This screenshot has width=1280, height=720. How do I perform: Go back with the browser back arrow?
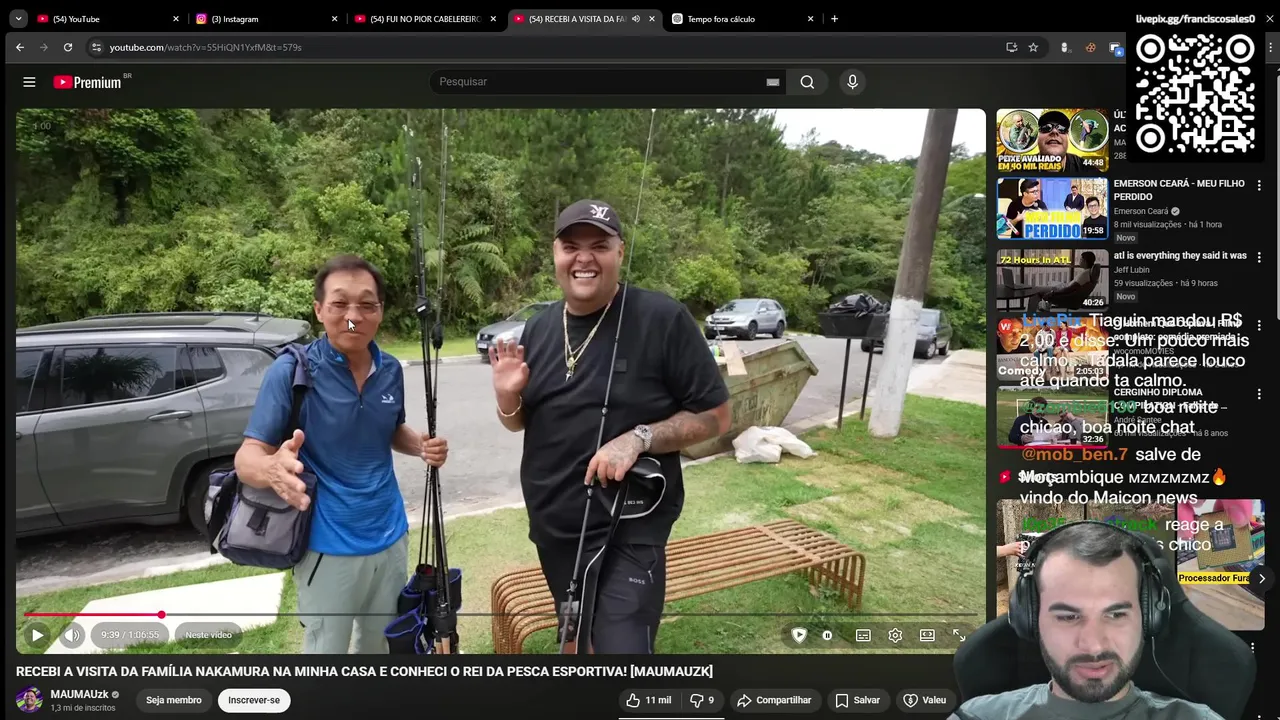pyautogui.click(x=20, y=47)
